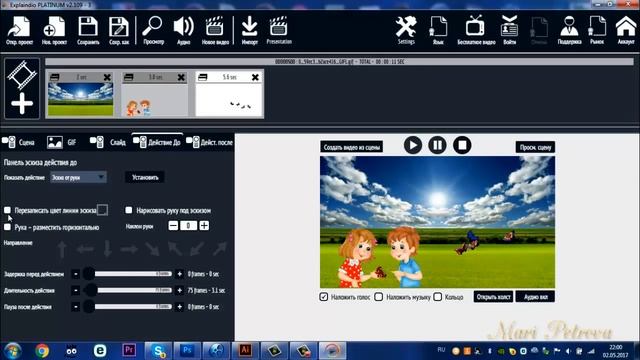640x360 pixels.
Task: Click Новое видео clapperboard icon
Action: click(215, 30)
